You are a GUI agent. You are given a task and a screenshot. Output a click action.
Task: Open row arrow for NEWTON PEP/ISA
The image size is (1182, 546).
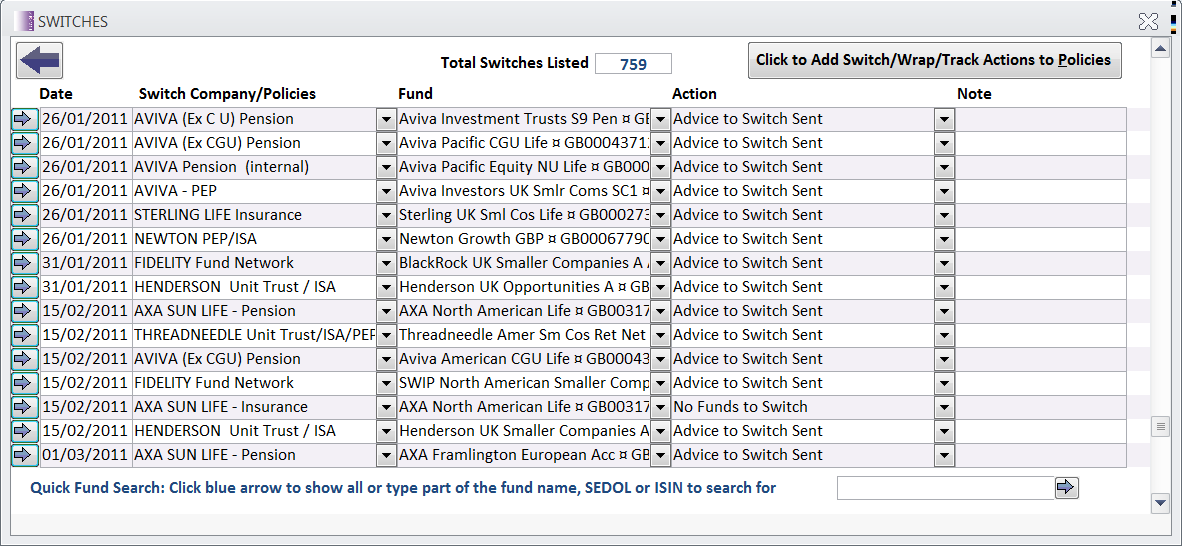tap(25, 240)
